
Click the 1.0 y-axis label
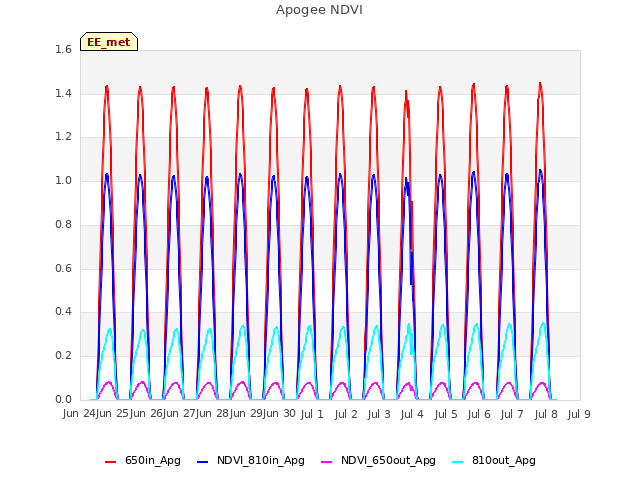click(63, 180)
